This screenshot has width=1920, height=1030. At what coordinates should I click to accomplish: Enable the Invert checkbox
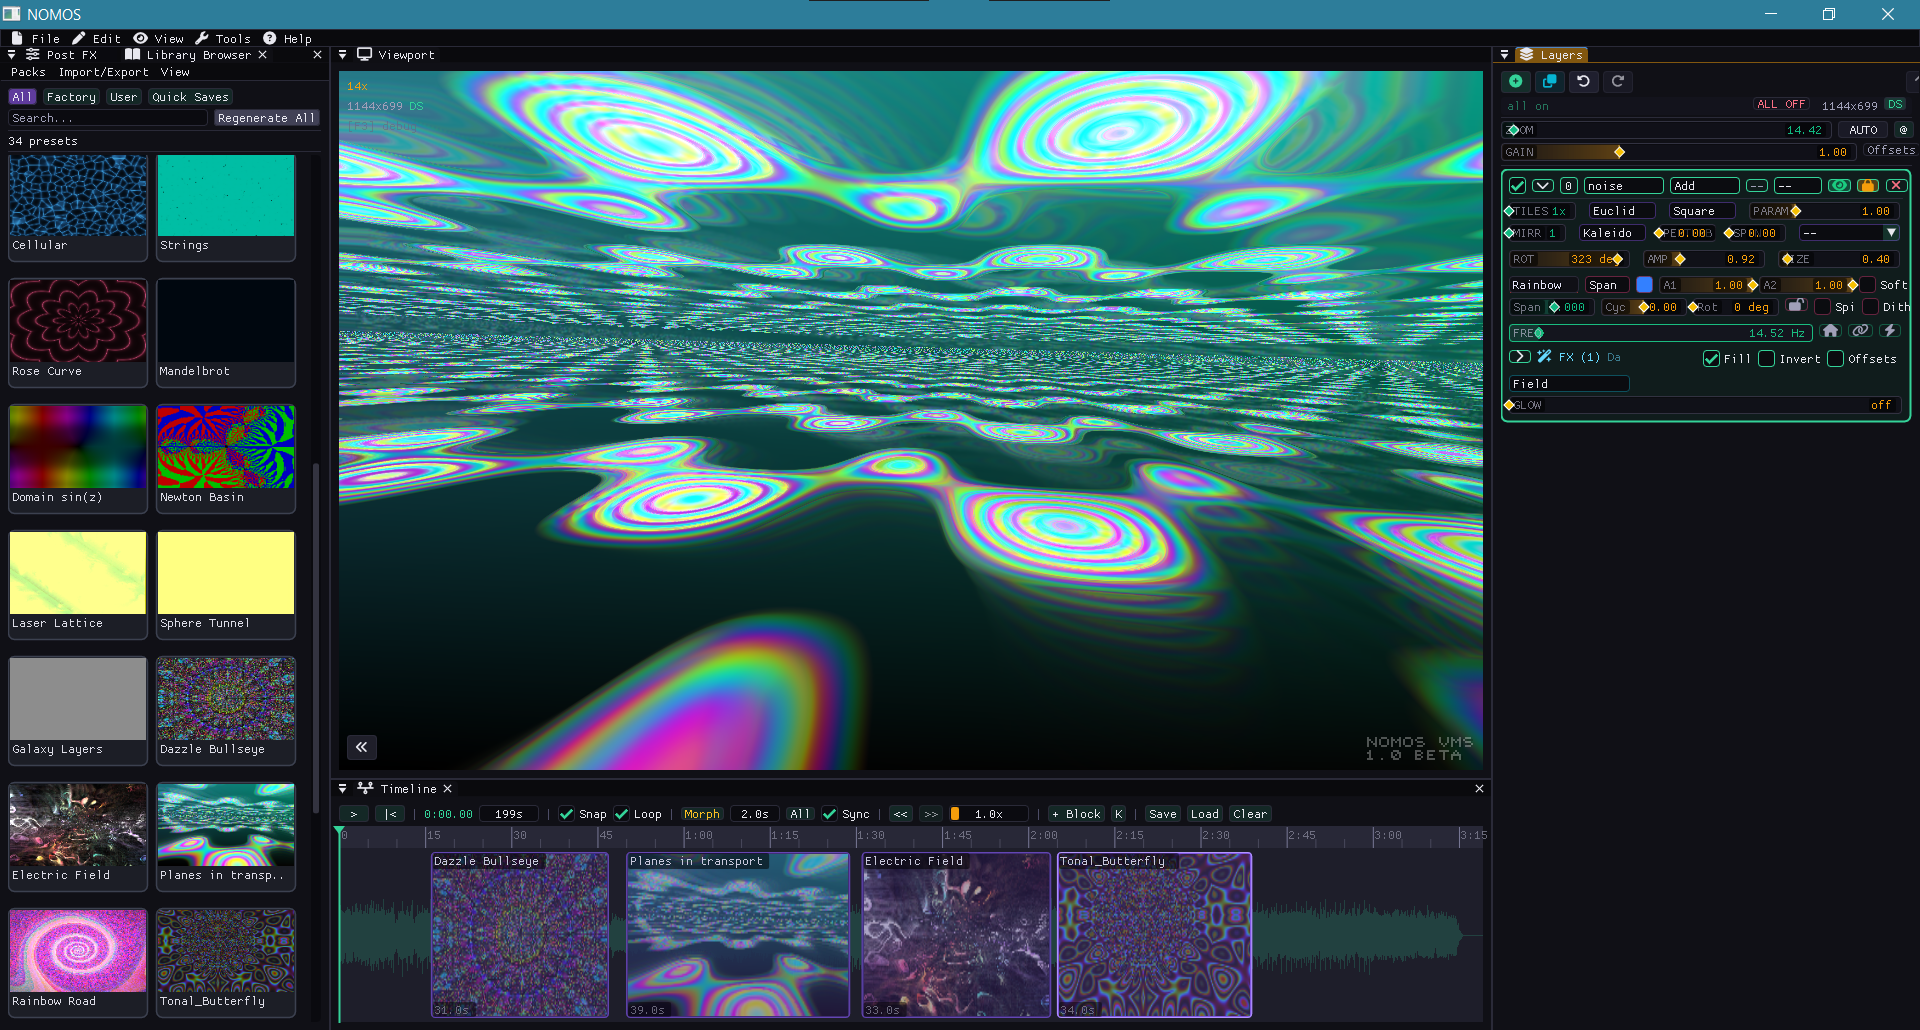1766,358
